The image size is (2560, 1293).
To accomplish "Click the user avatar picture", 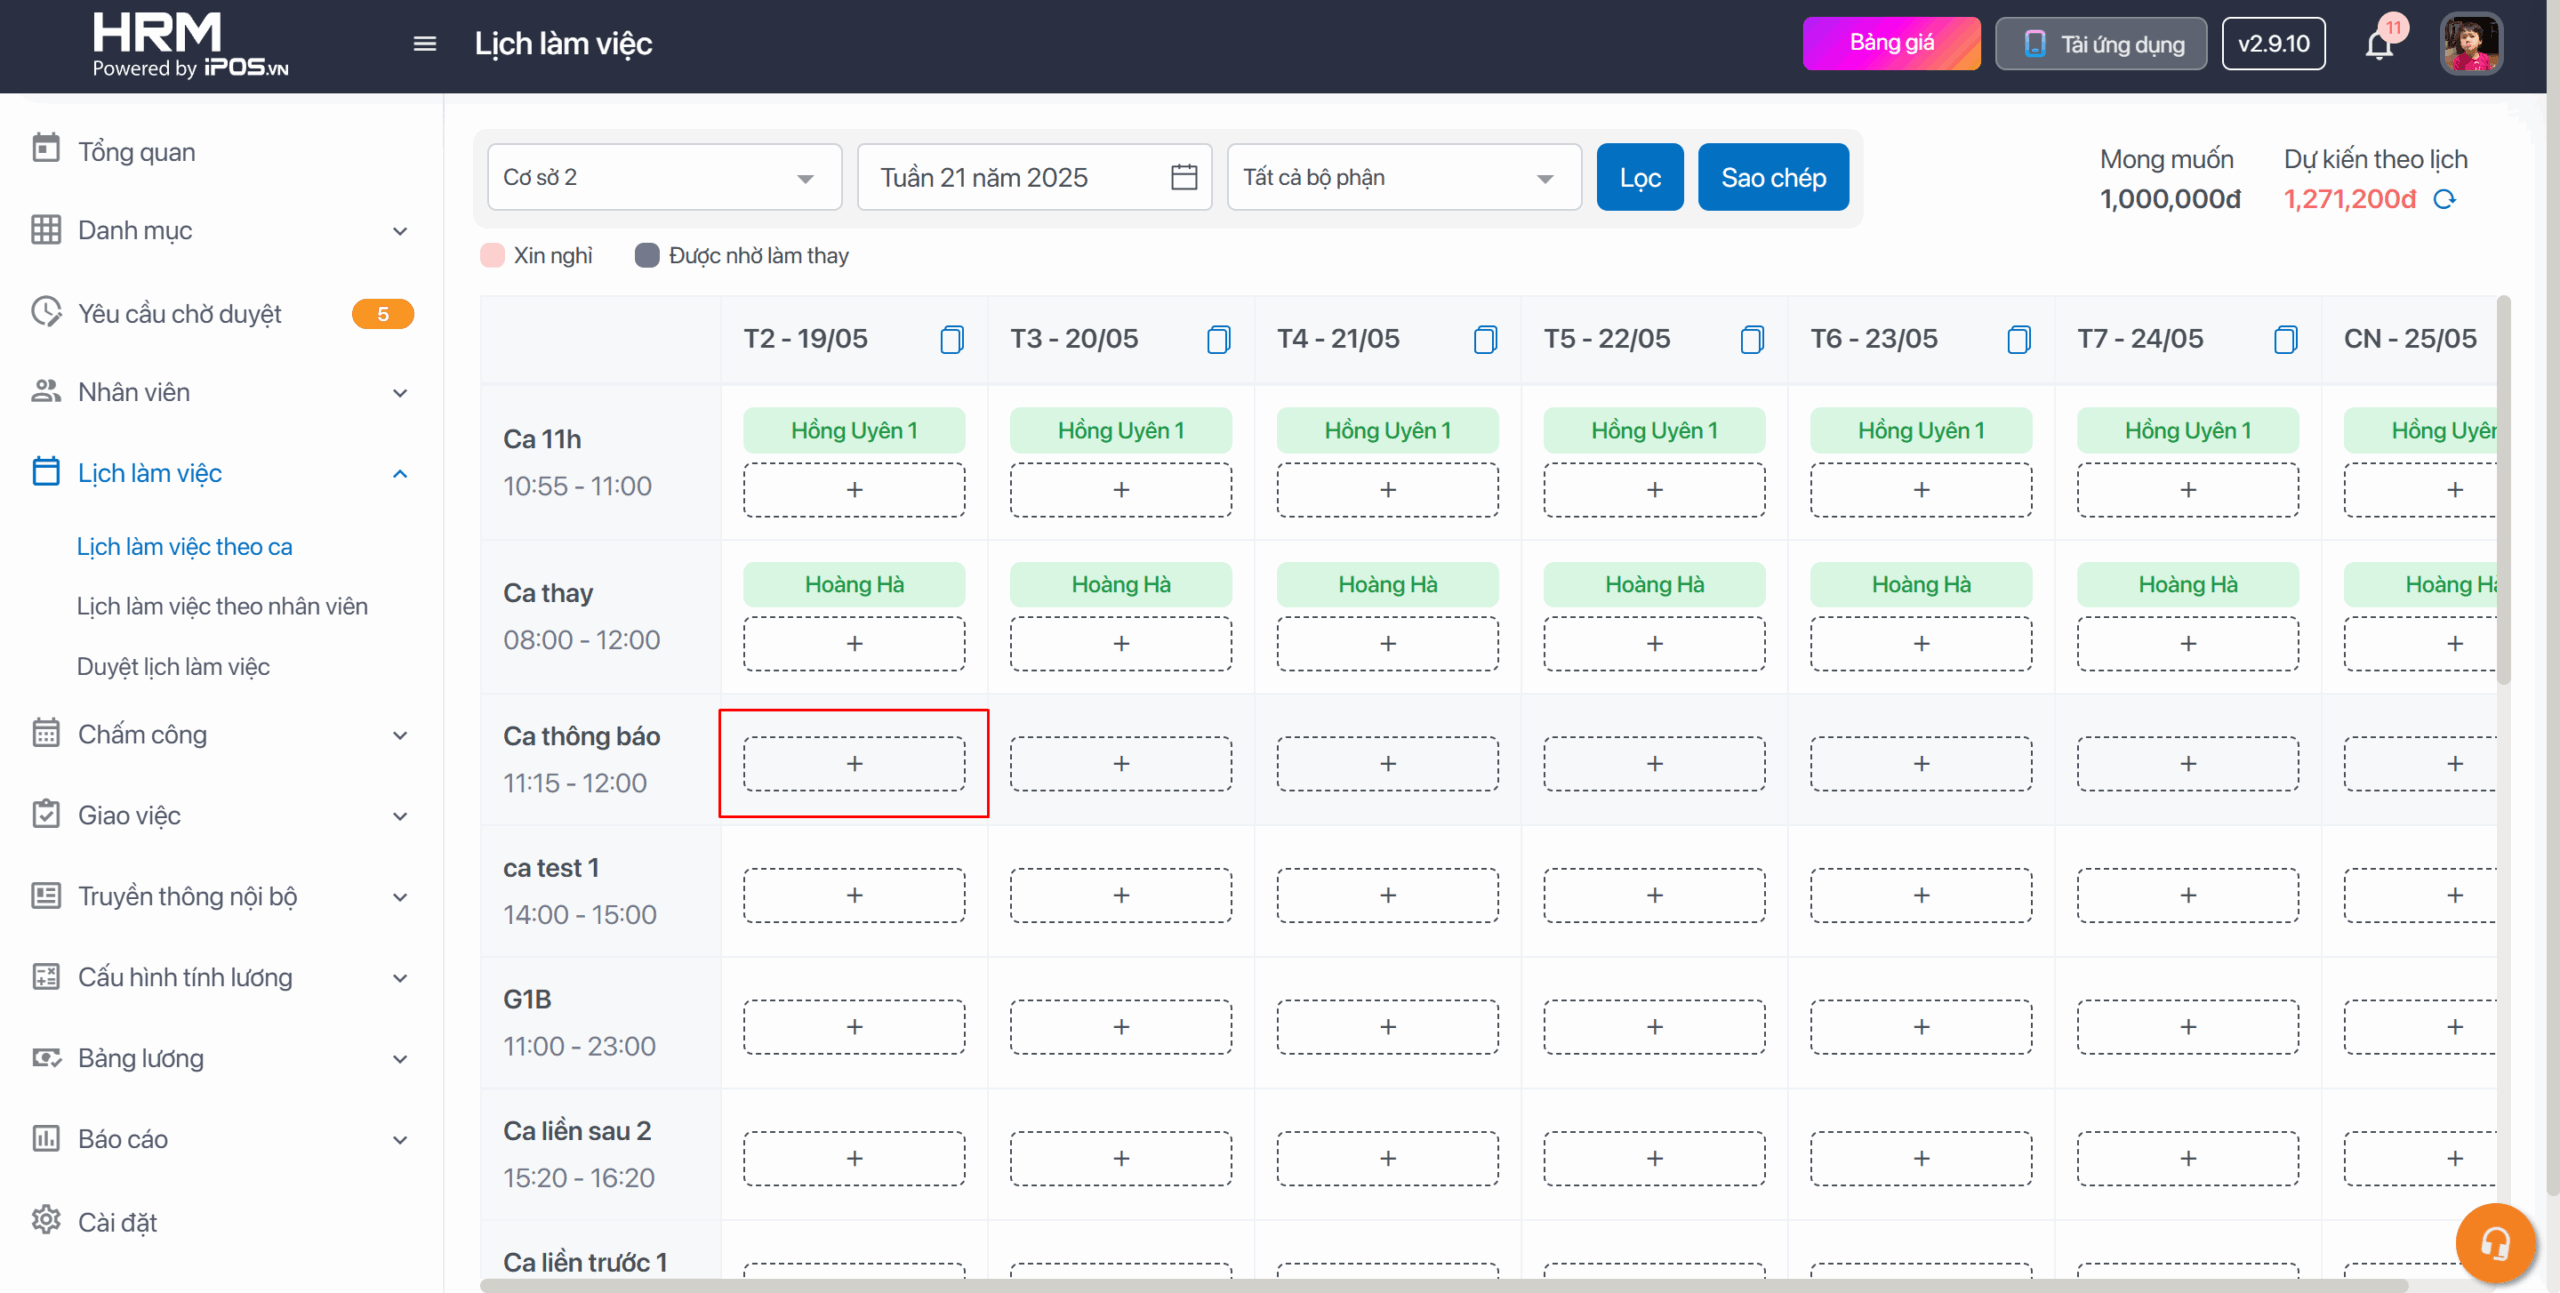I will (2470, 44).
